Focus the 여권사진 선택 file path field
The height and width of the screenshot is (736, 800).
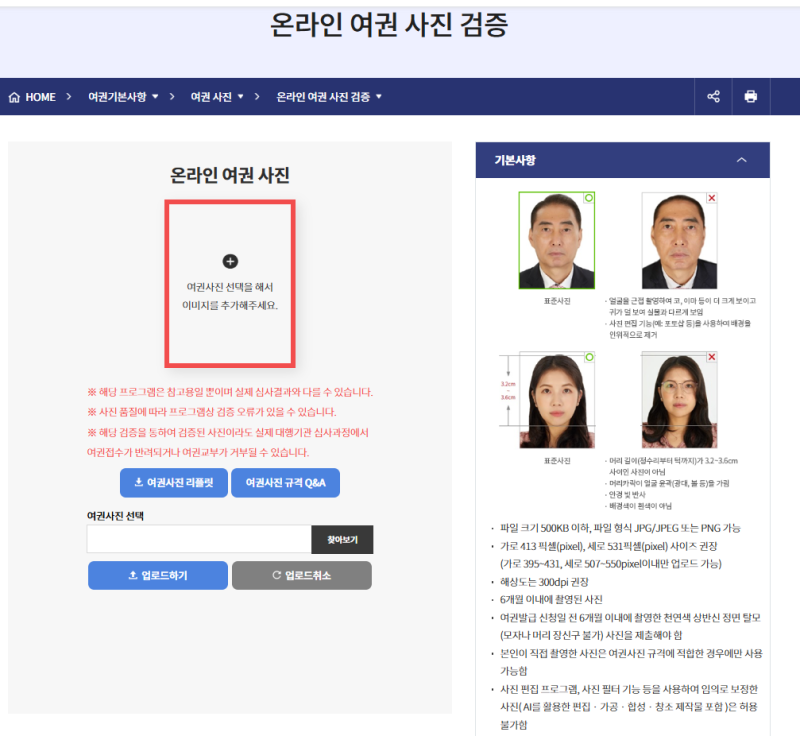(x=199, y=539)
